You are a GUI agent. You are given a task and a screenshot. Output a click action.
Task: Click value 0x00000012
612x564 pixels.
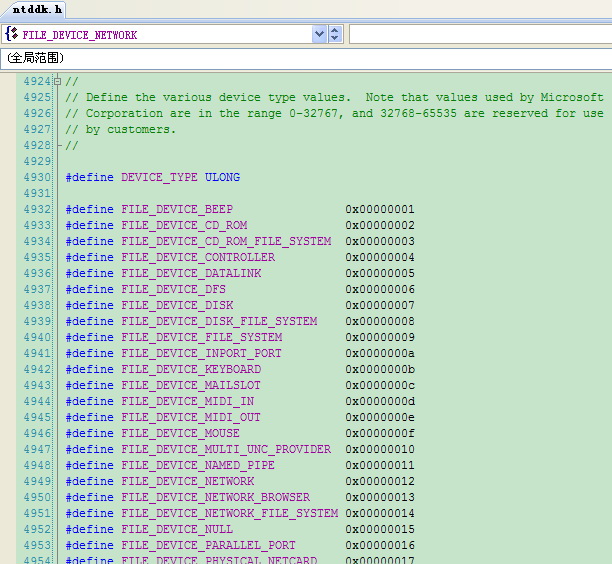coord(380,481)
